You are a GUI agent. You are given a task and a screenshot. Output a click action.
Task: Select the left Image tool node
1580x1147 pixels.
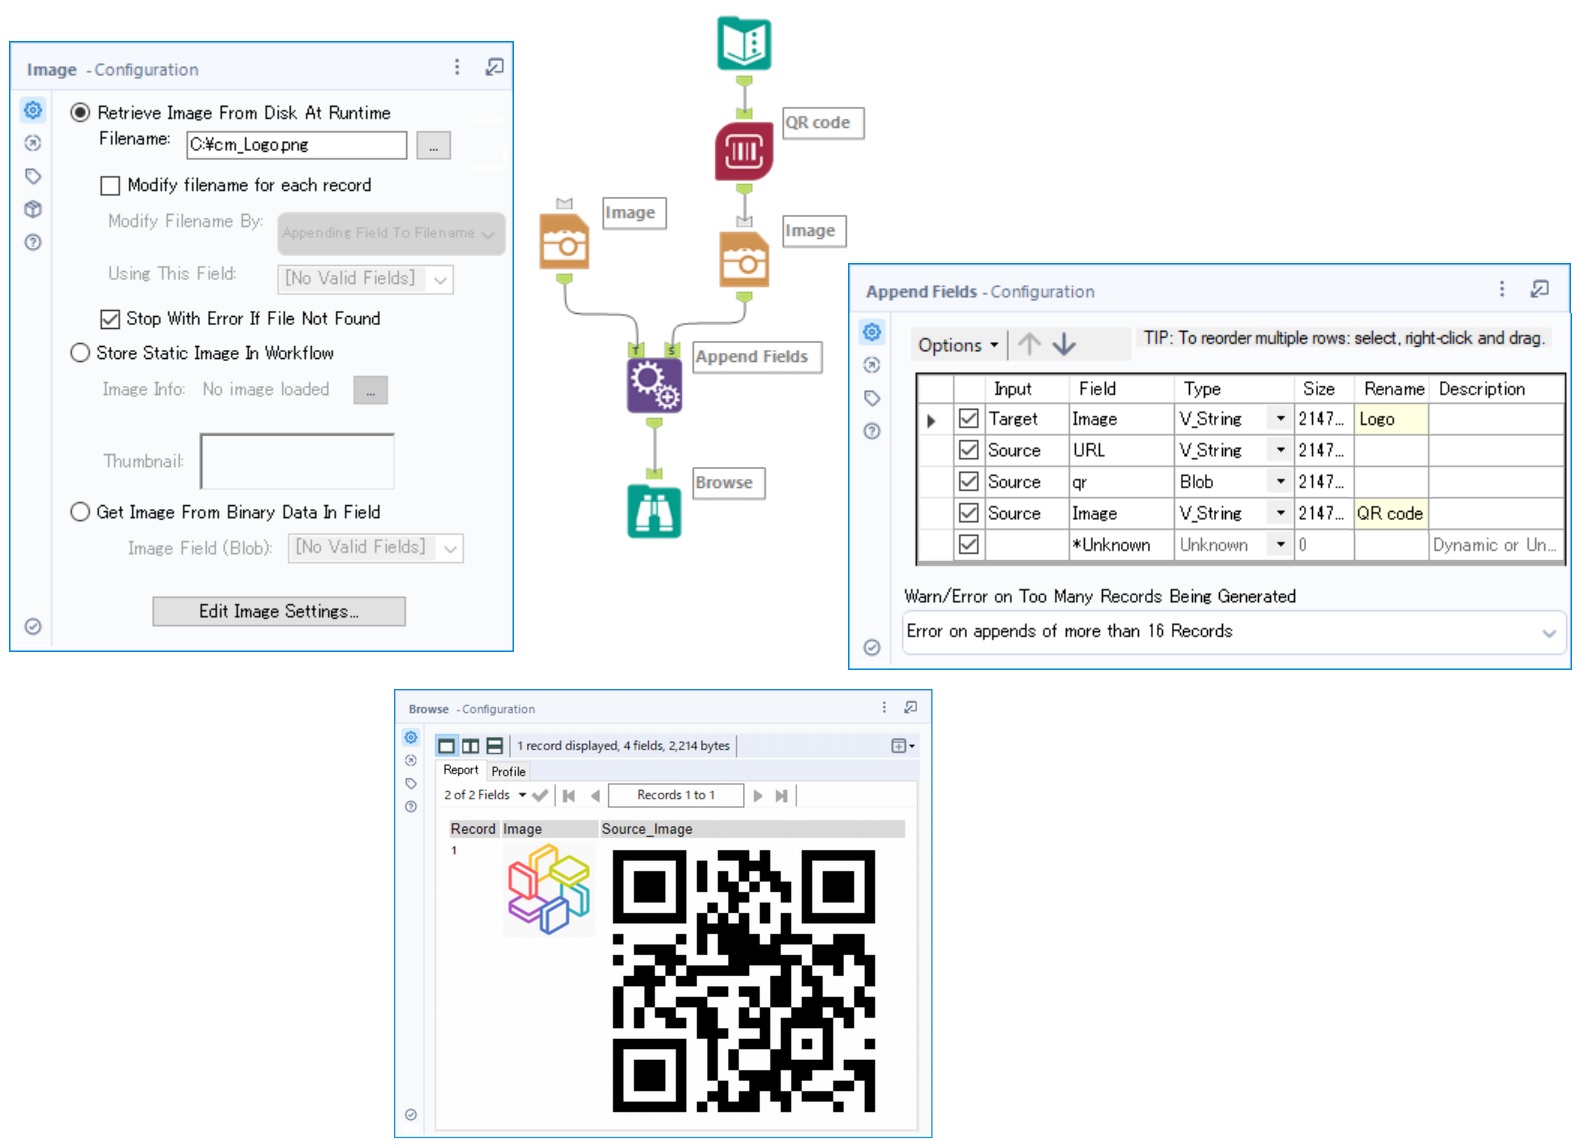point(565,241)
